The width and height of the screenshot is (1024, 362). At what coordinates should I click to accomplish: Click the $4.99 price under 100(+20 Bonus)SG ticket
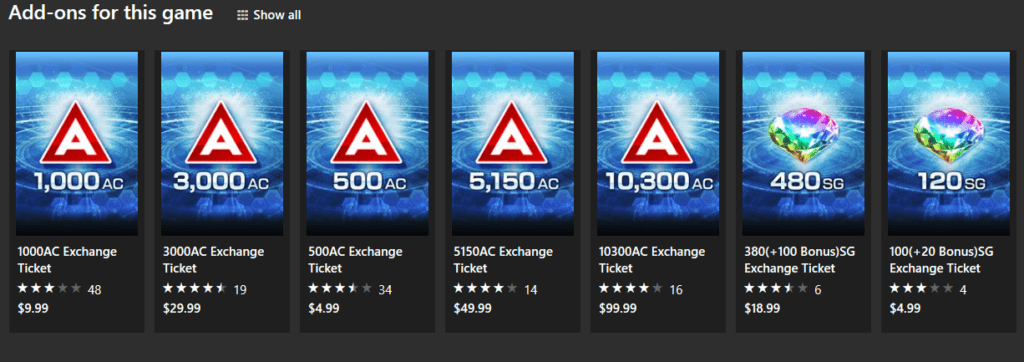904,308
